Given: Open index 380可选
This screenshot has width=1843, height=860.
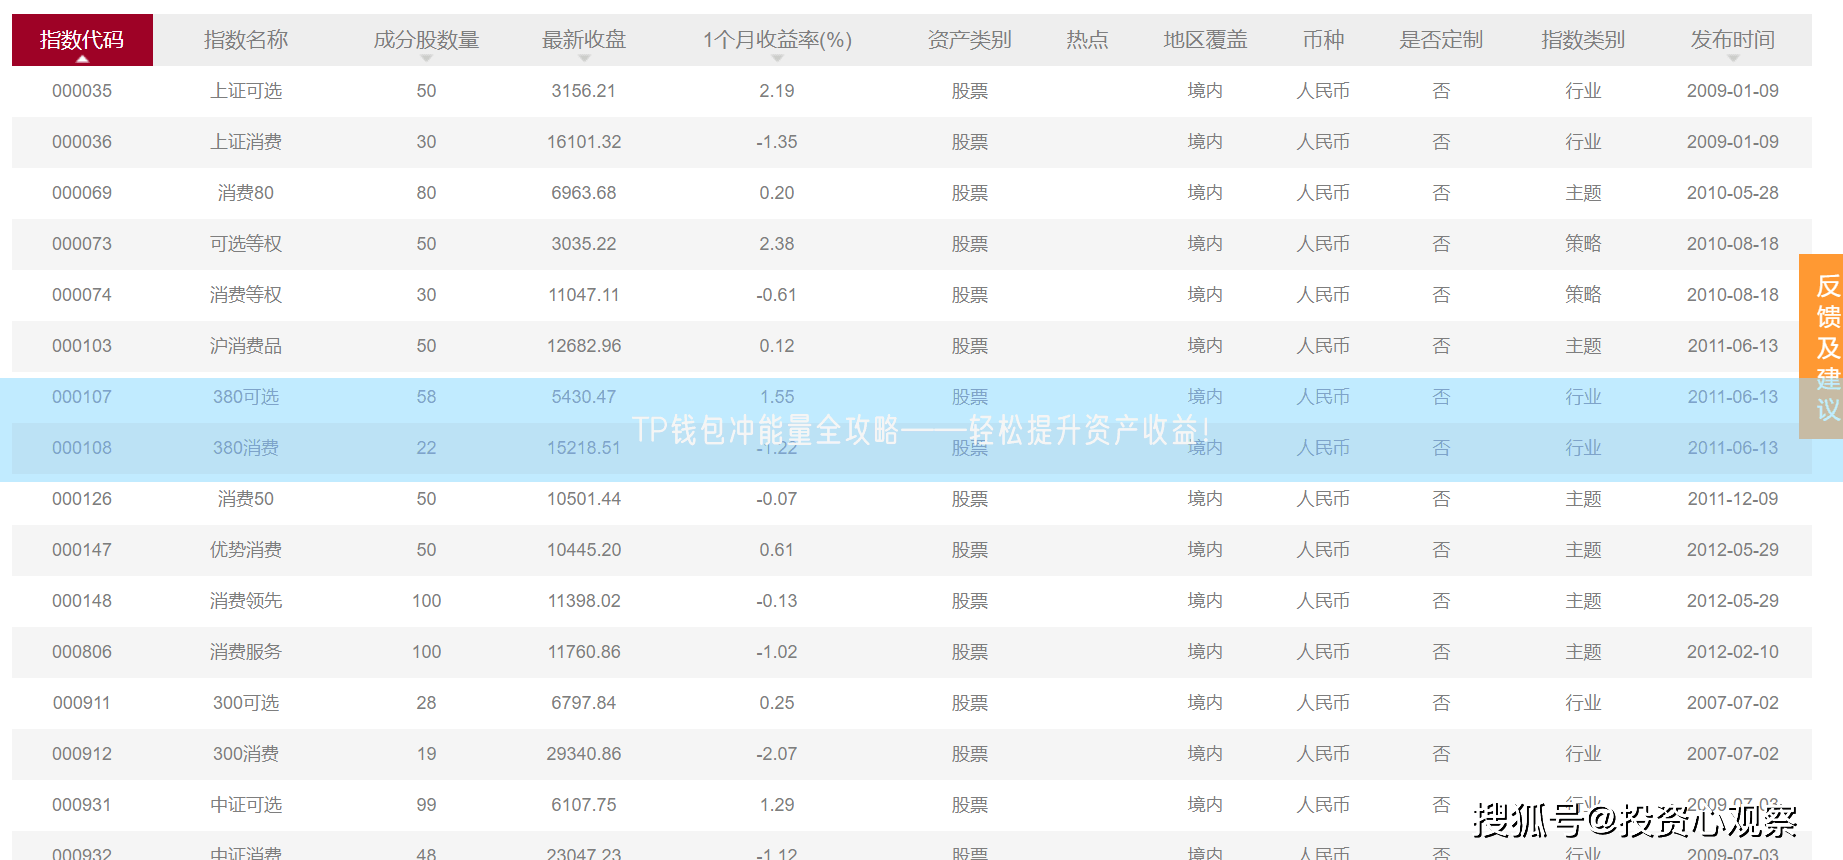Looking at the screenshot, I should pyautogui.click(x=246, y=397).
